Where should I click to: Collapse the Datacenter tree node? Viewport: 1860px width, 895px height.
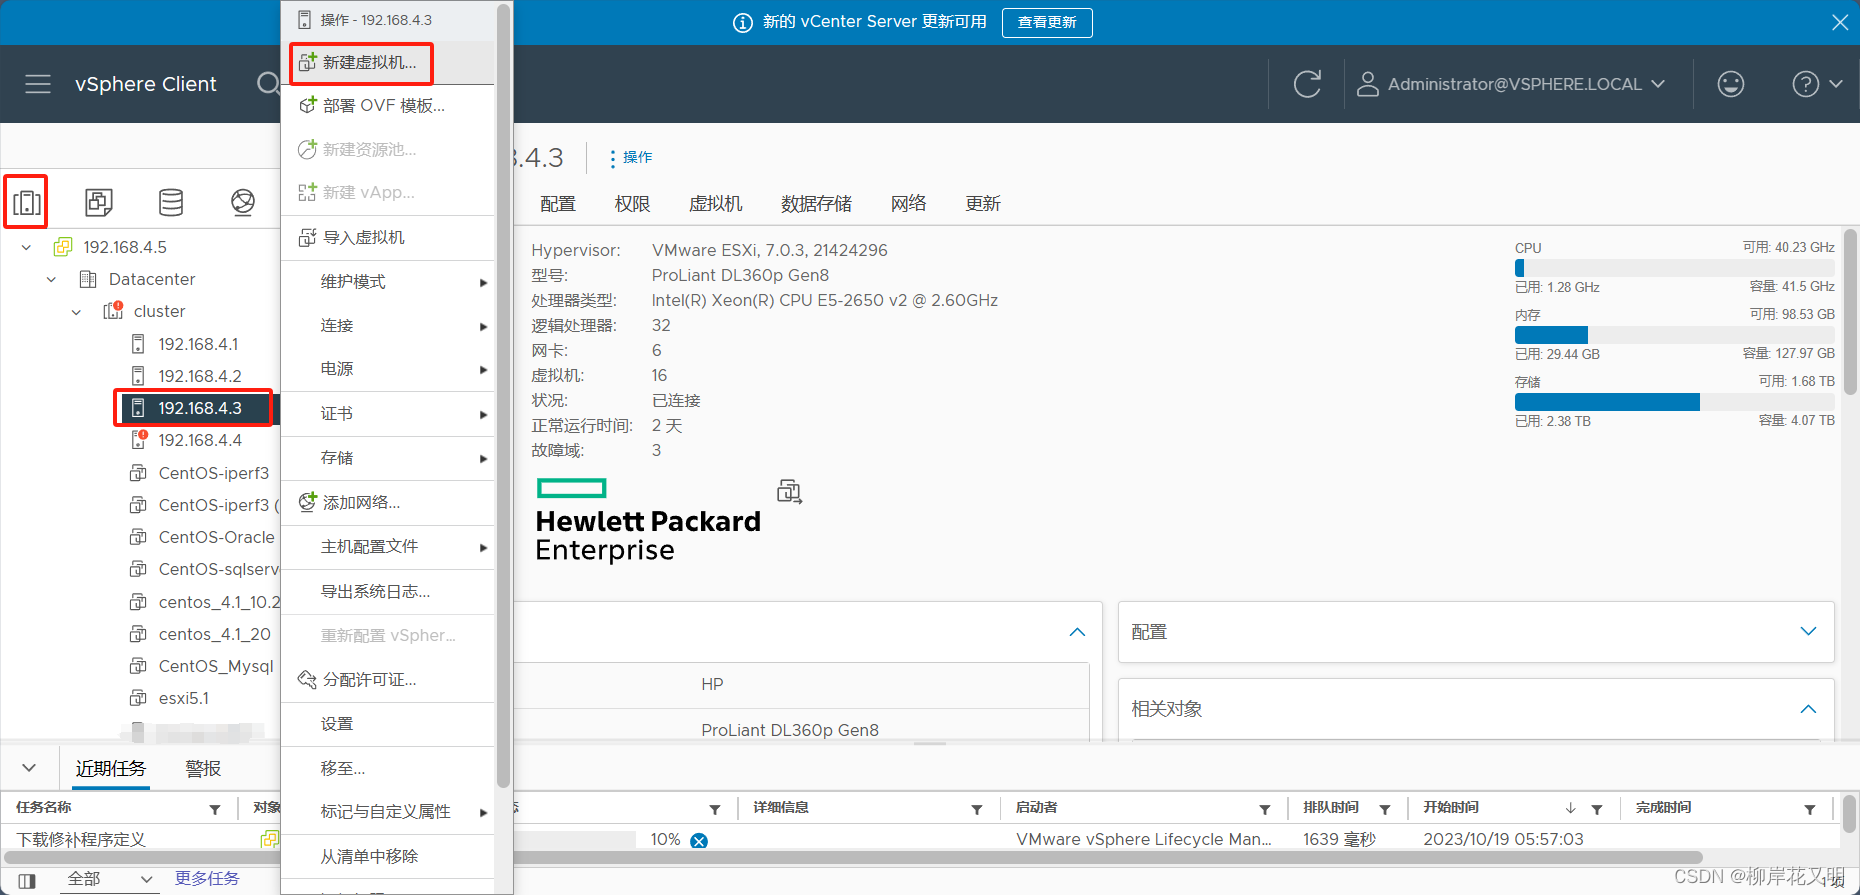[x=51, y=279]
